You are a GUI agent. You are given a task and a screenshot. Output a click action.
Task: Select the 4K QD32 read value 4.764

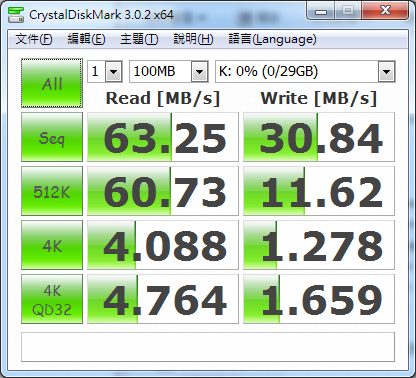pos(163,299)
